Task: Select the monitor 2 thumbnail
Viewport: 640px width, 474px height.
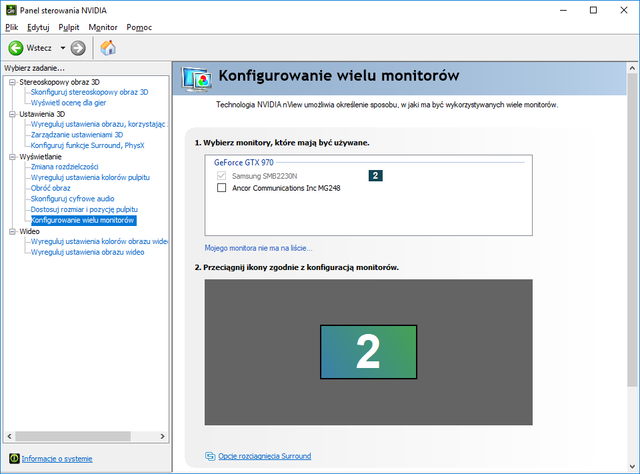Action: click(x=369, y=352)
